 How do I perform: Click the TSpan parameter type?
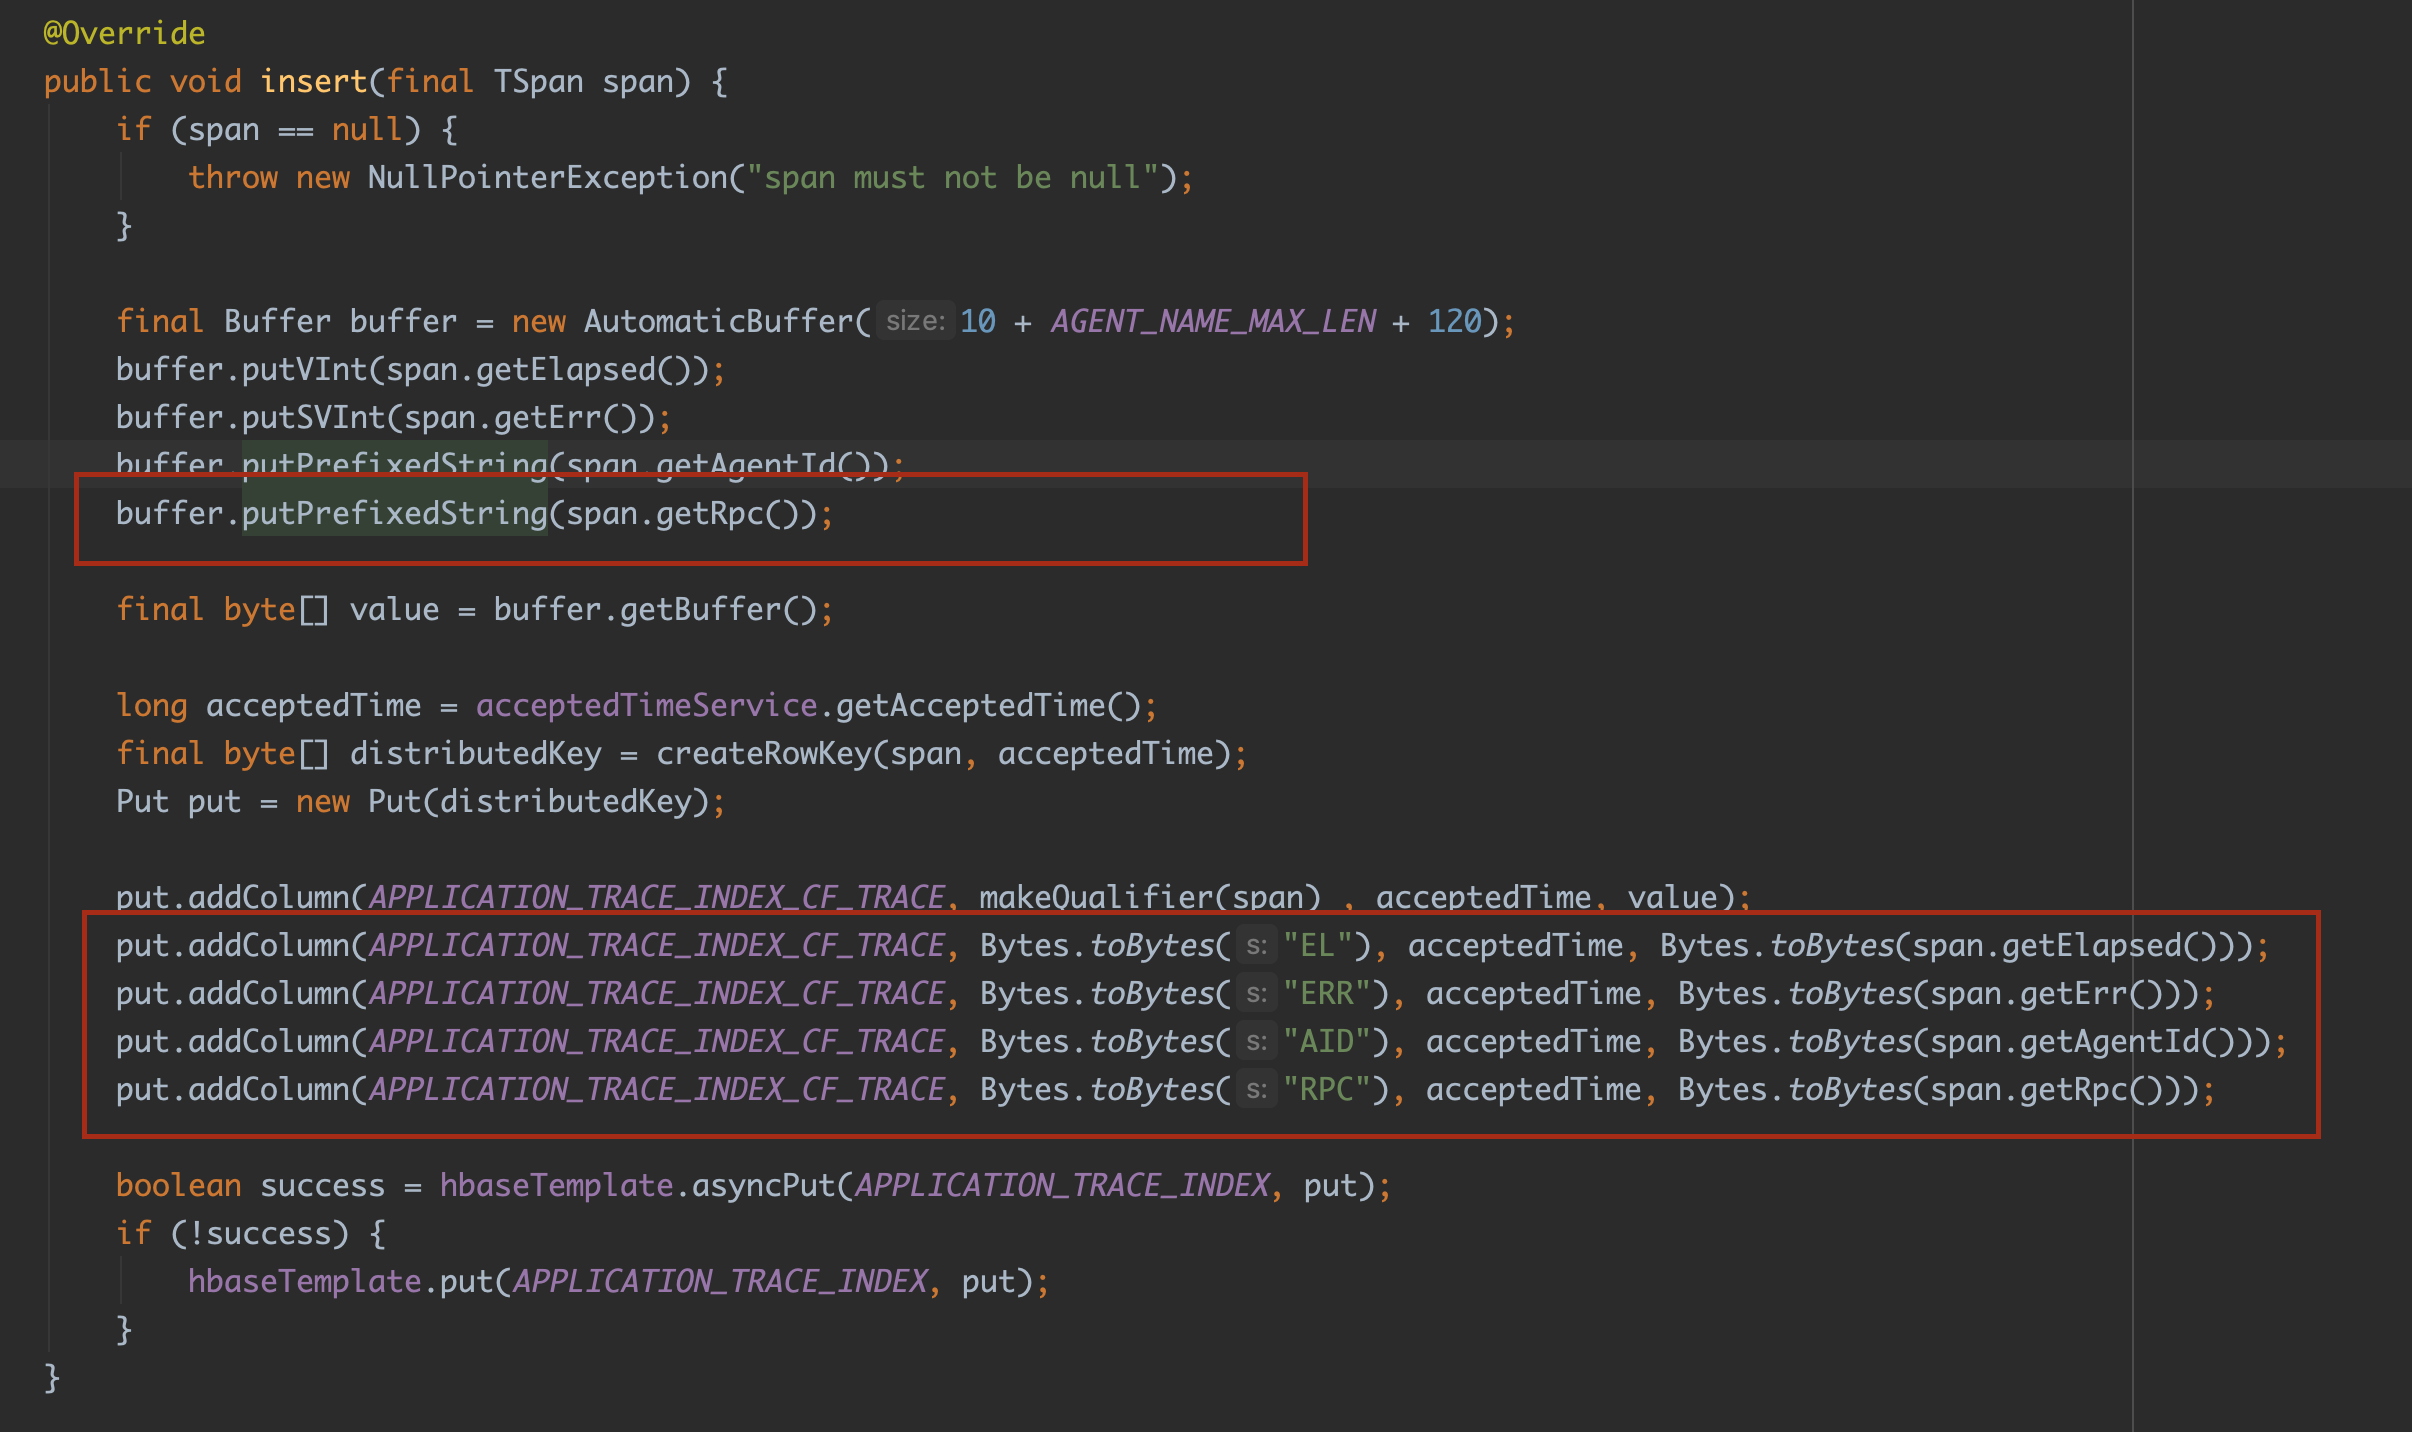click(x=537, y=81)
